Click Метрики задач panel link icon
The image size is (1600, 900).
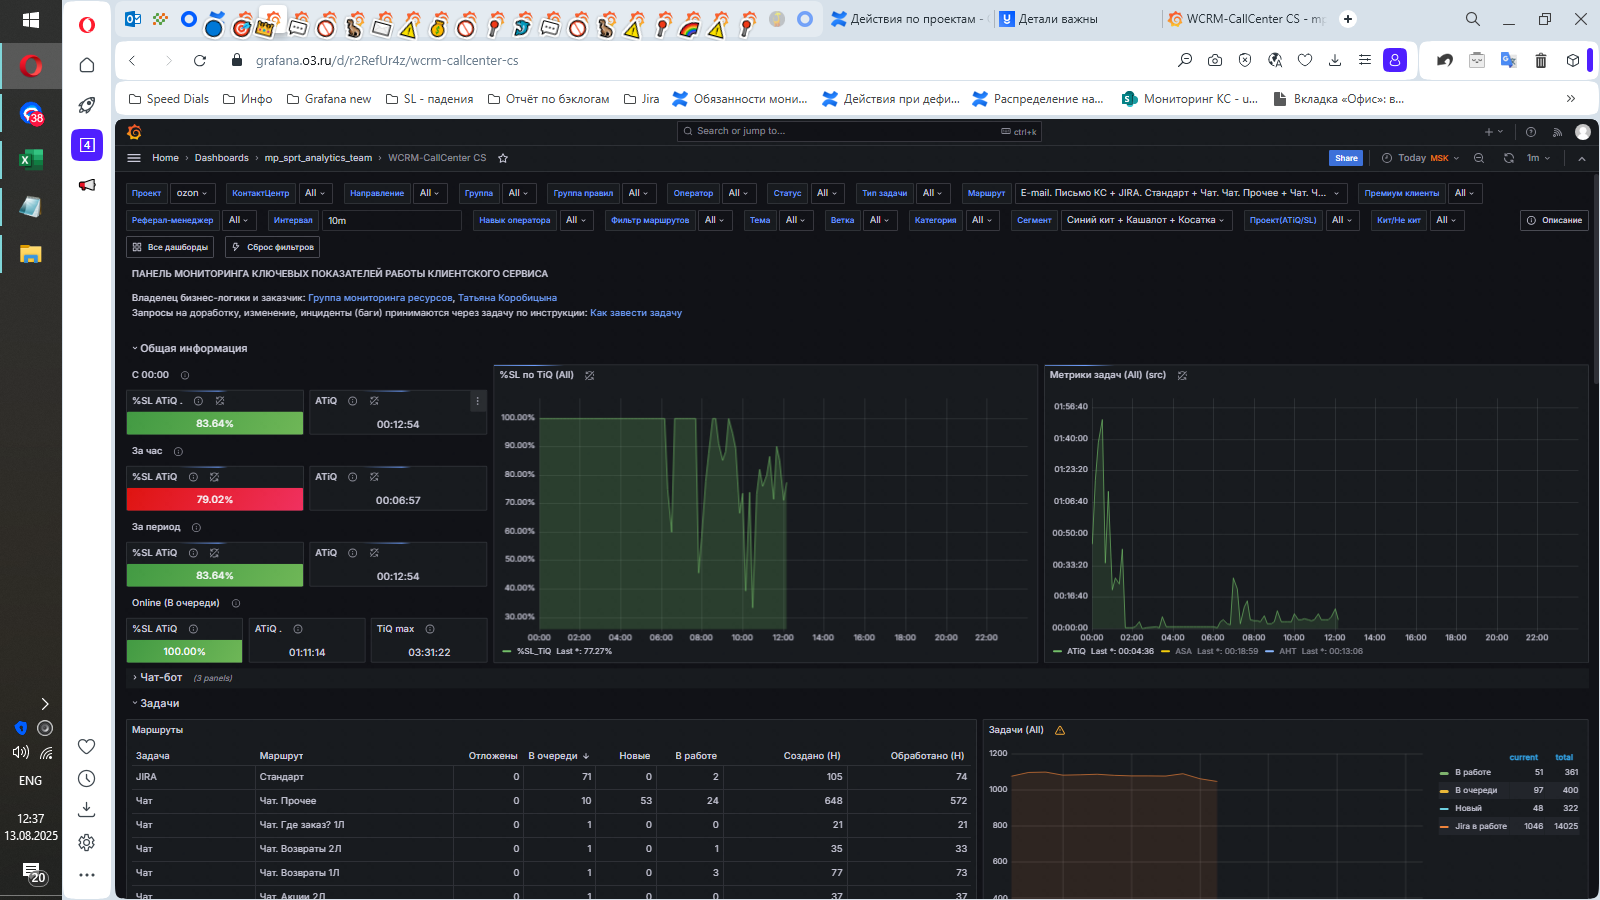tap(1182, 375)
